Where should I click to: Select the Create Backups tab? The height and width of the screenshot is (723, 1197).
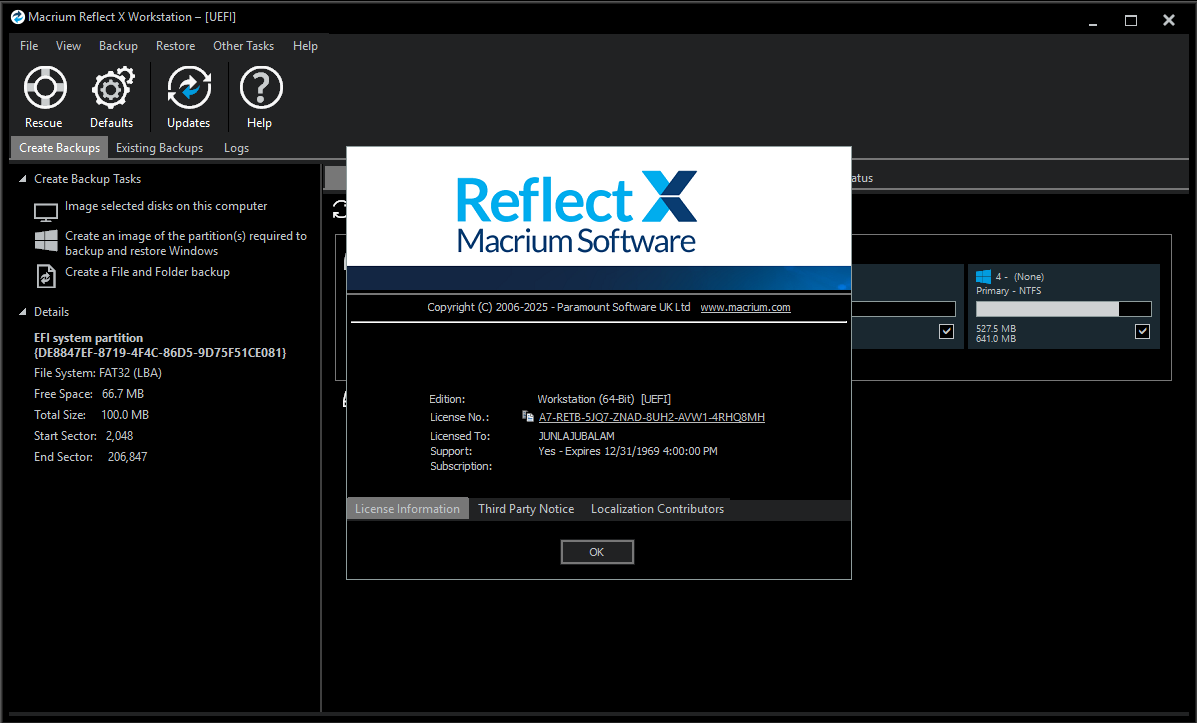(x=60, y=148)
